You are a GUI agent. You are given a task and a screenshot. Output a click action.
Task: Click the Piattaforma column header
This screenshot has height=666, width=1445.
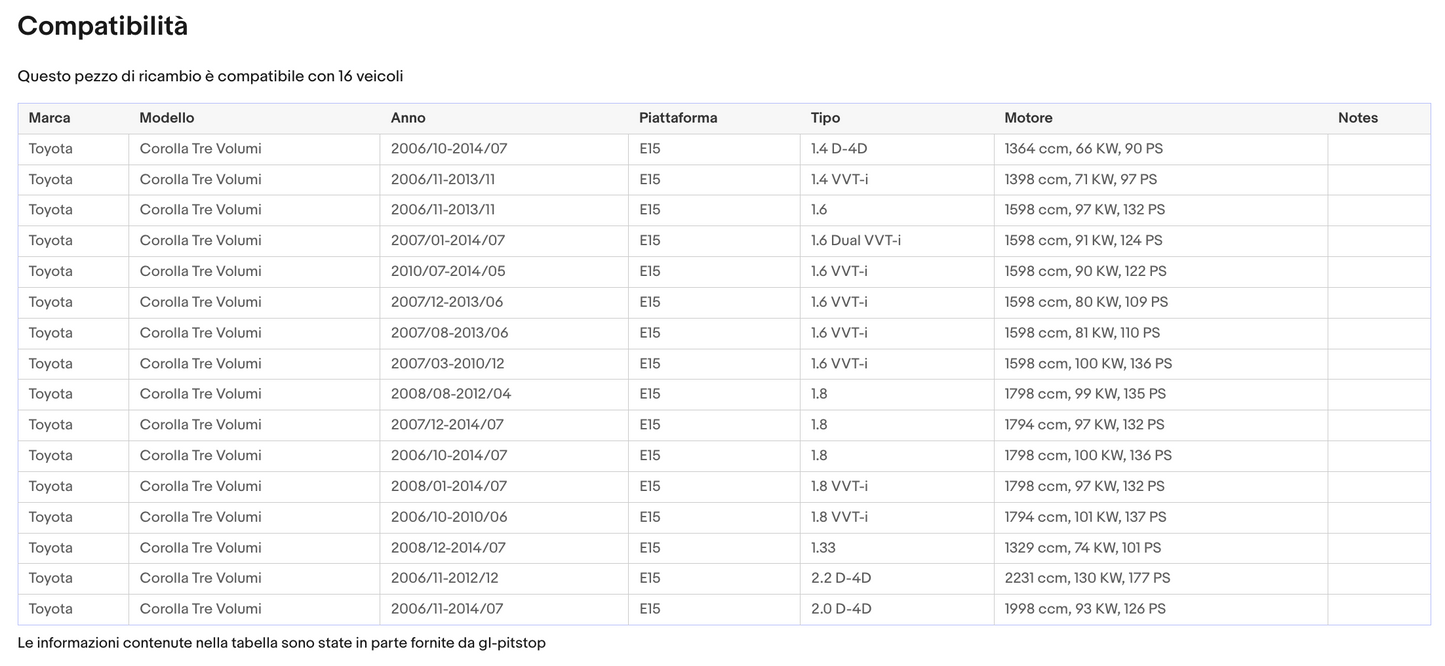click(678, 118)
